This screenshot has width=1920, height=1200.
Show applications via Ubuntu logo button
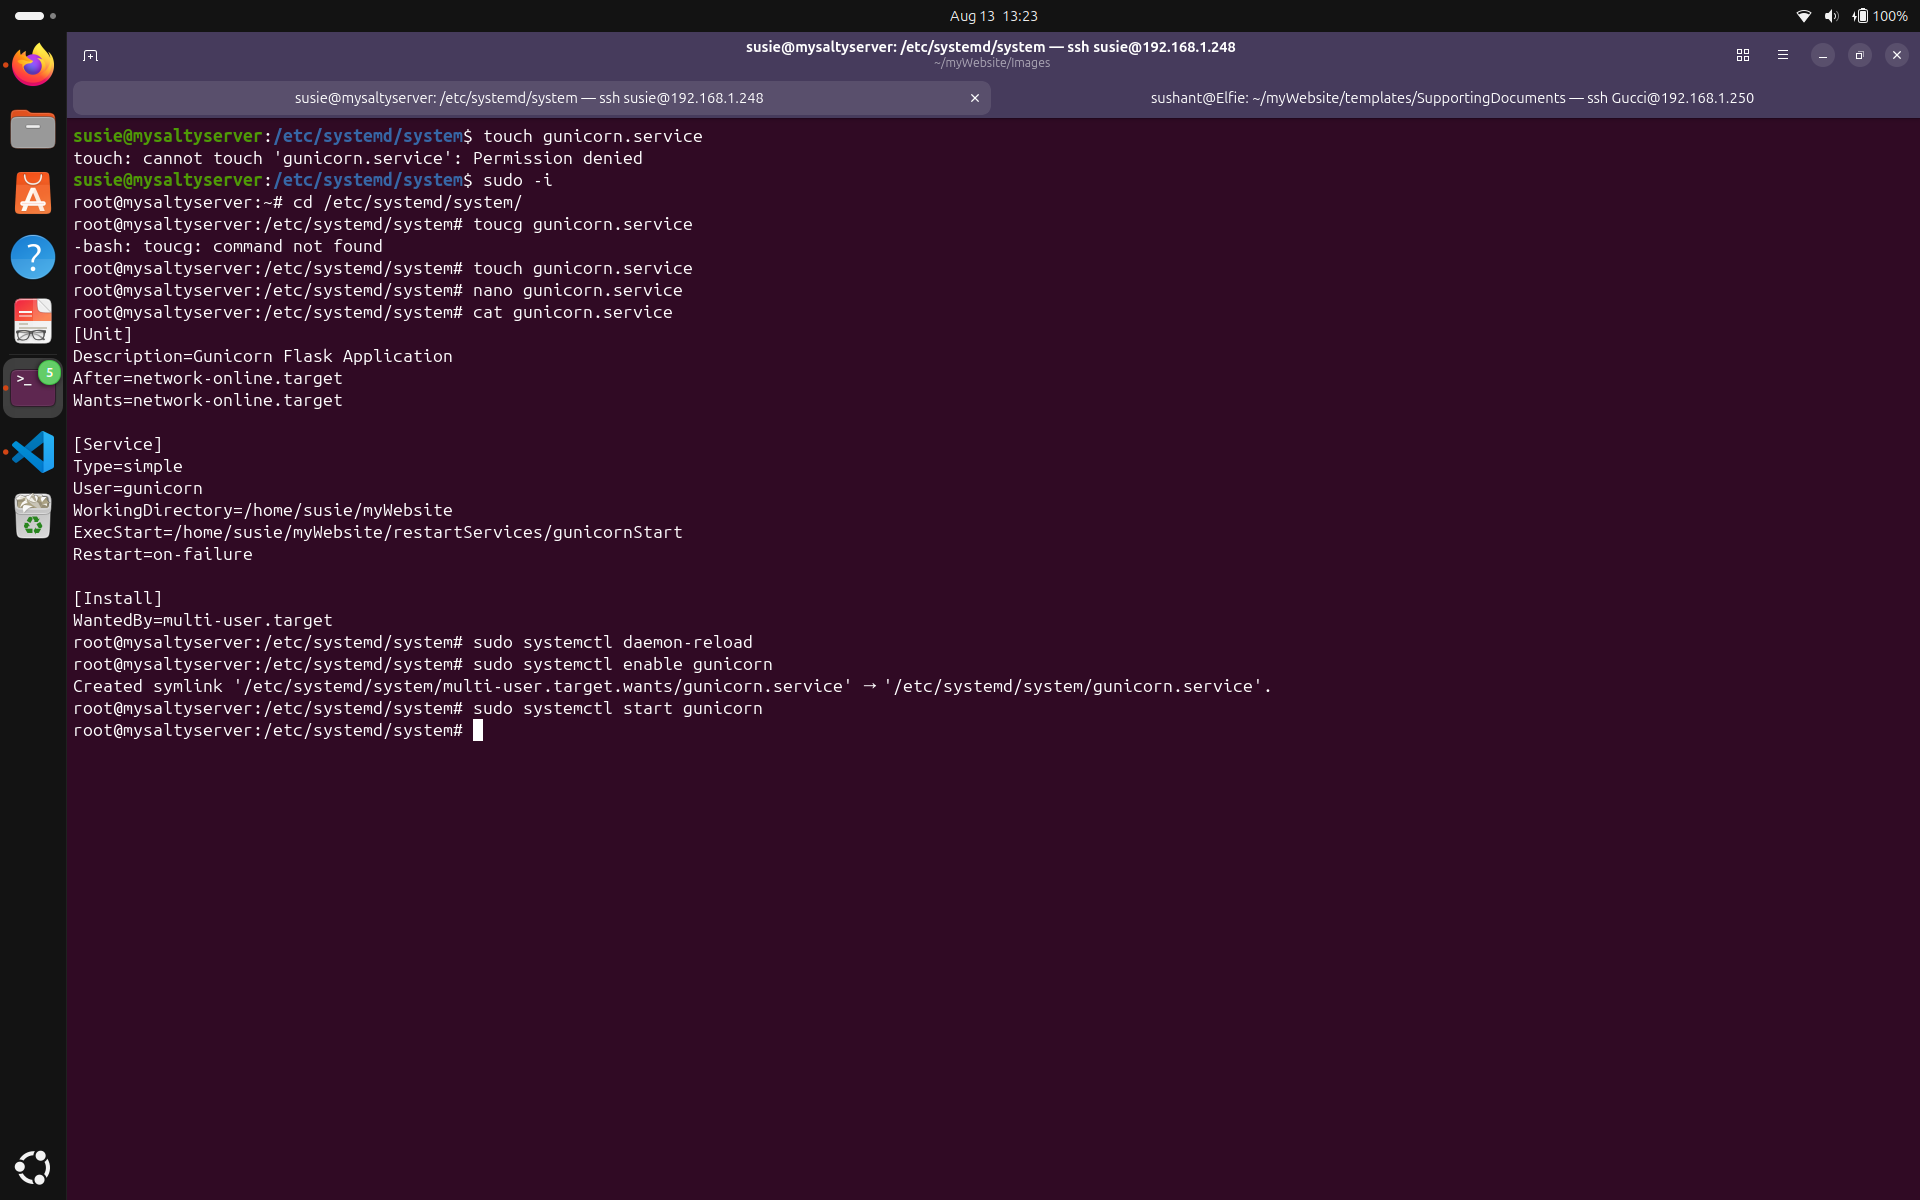click(x=33, y=1167)
